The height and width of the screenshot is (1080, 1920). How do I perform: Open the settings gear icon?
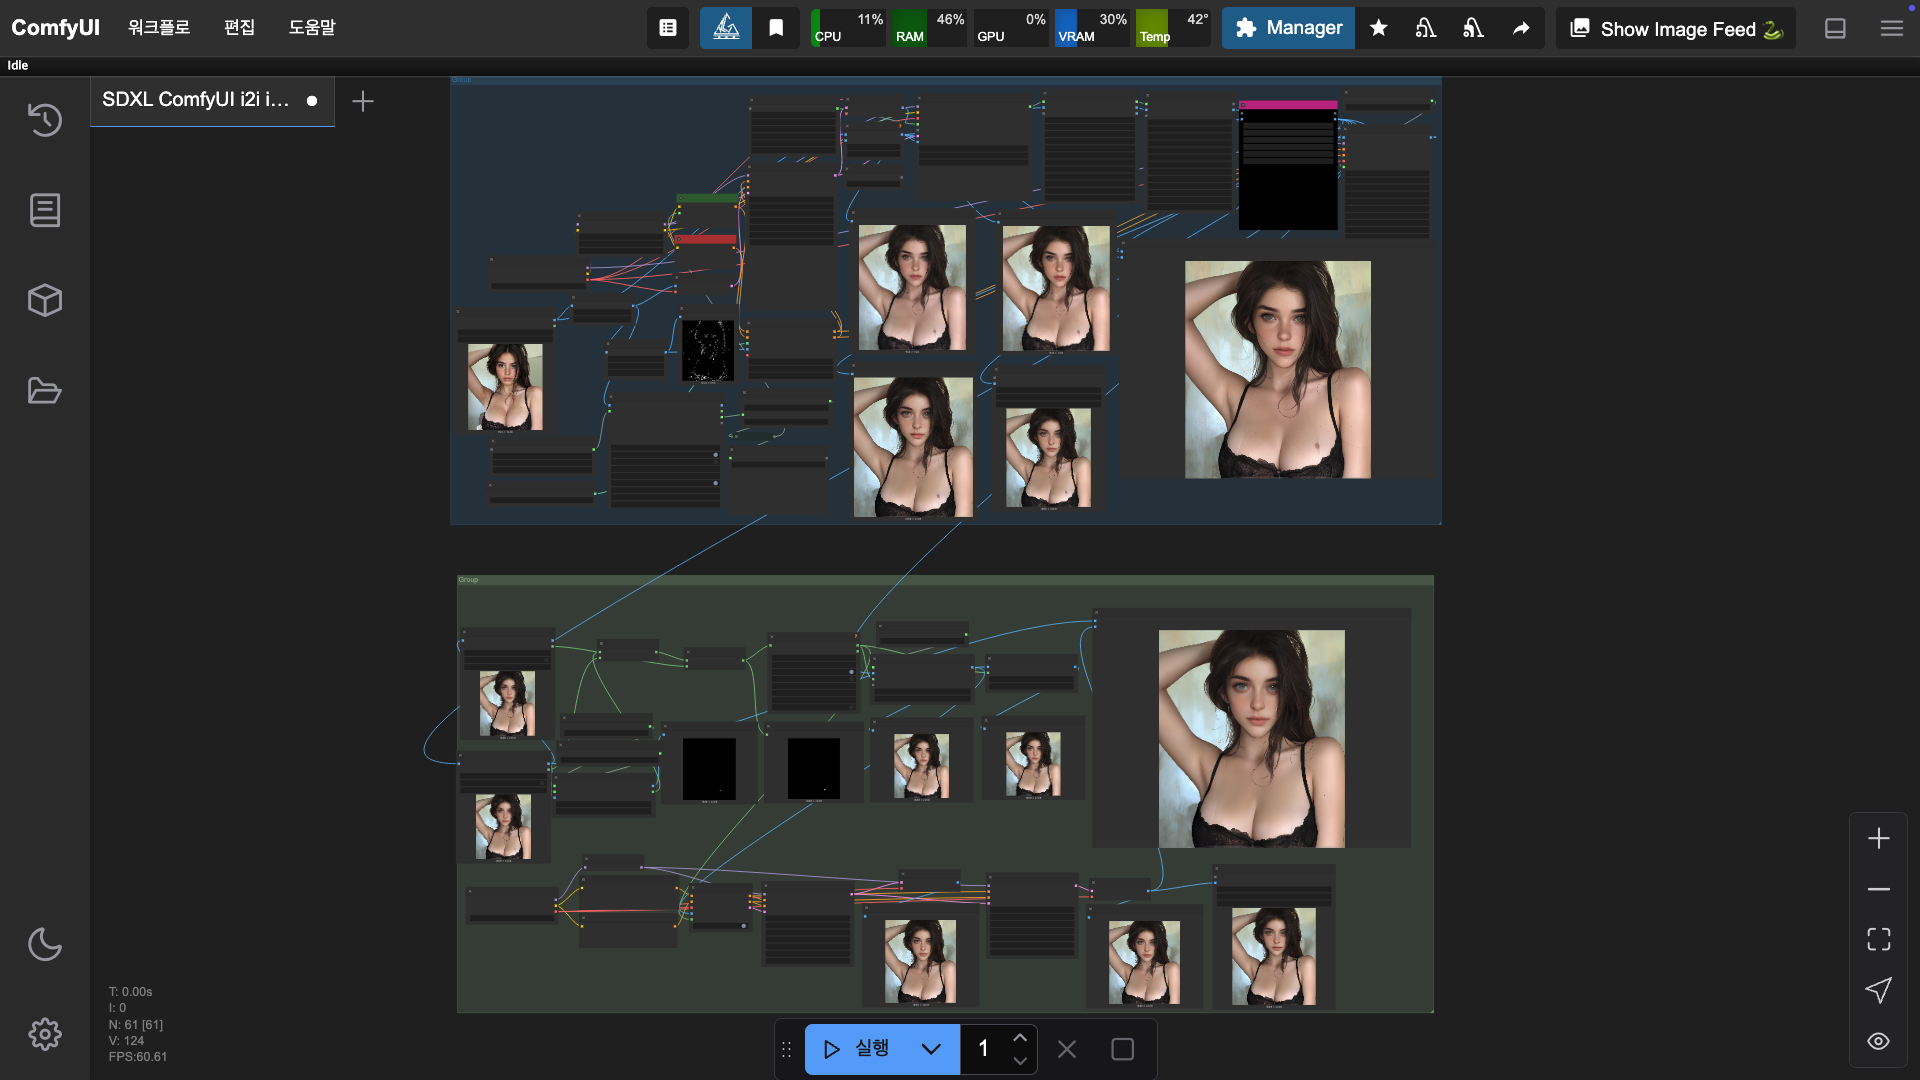pos(45,1034)
